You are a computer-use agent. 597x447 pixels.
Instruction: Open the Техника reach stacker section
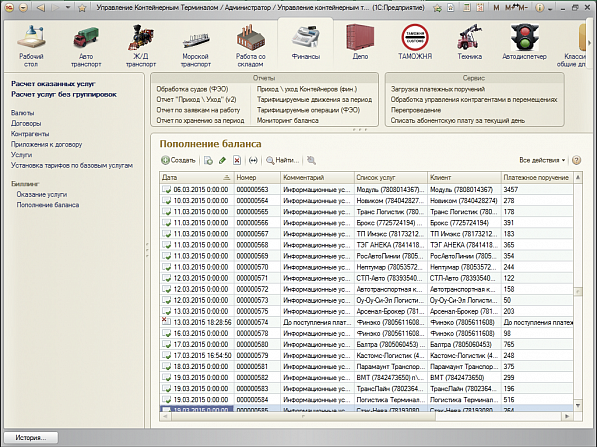469,42
